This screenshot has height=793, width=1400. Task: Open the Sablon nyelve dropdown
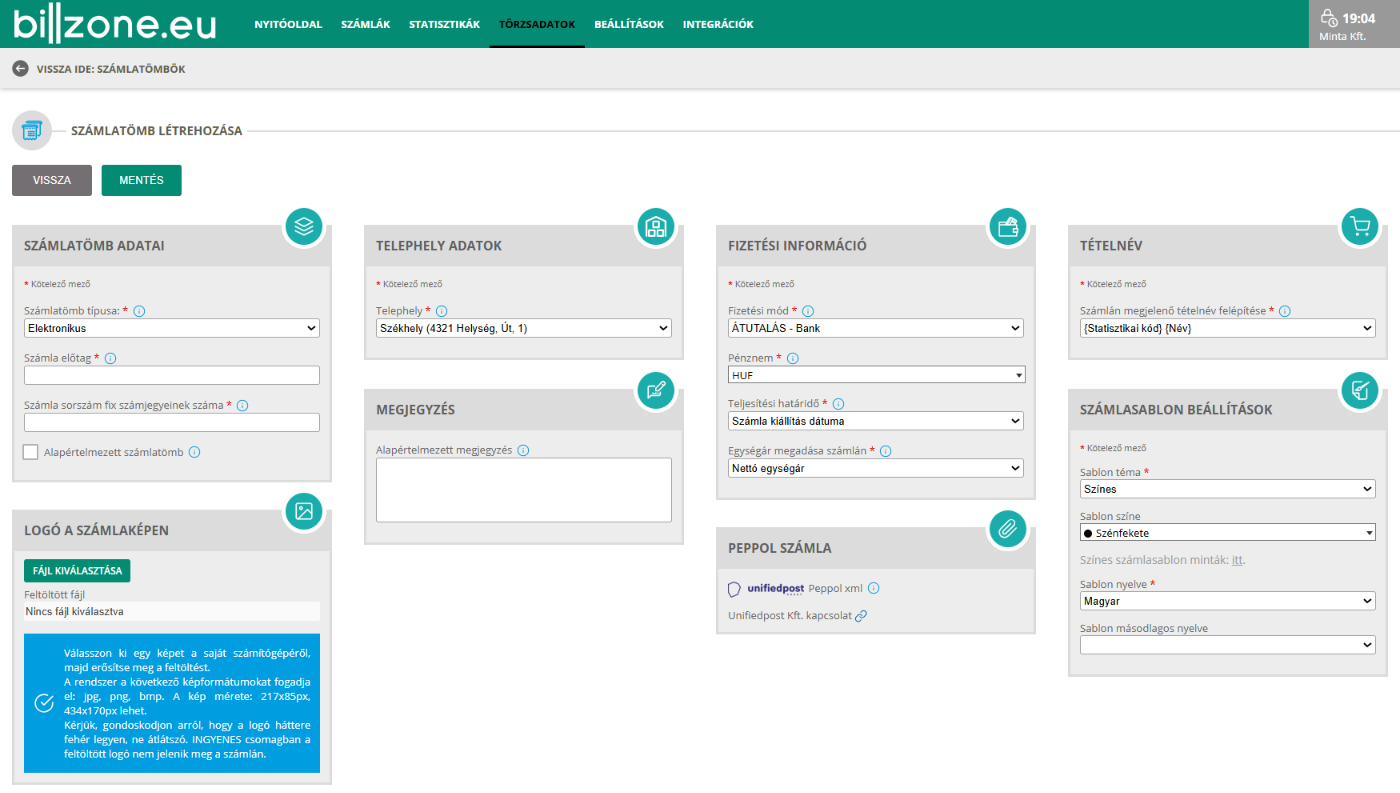1227,601
